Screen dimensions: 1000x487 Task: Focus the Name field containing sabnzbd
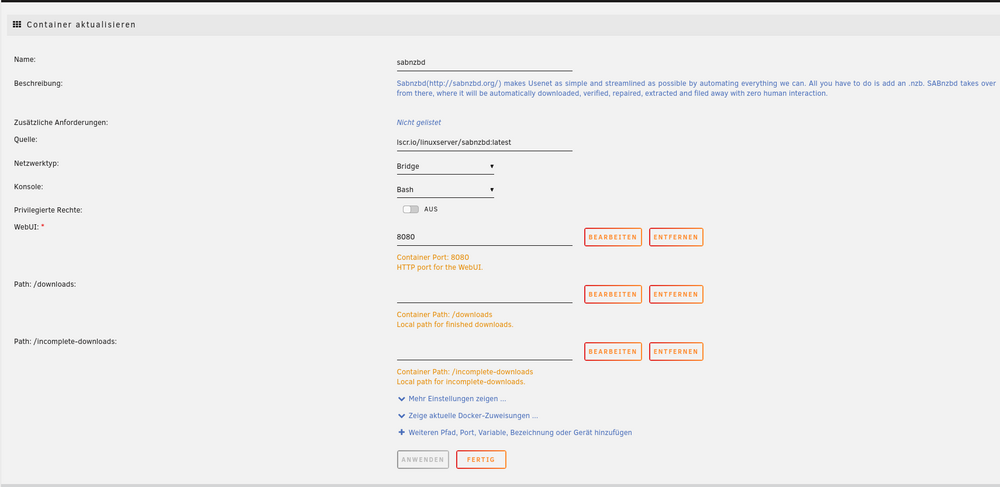click(x=485, y=62)
